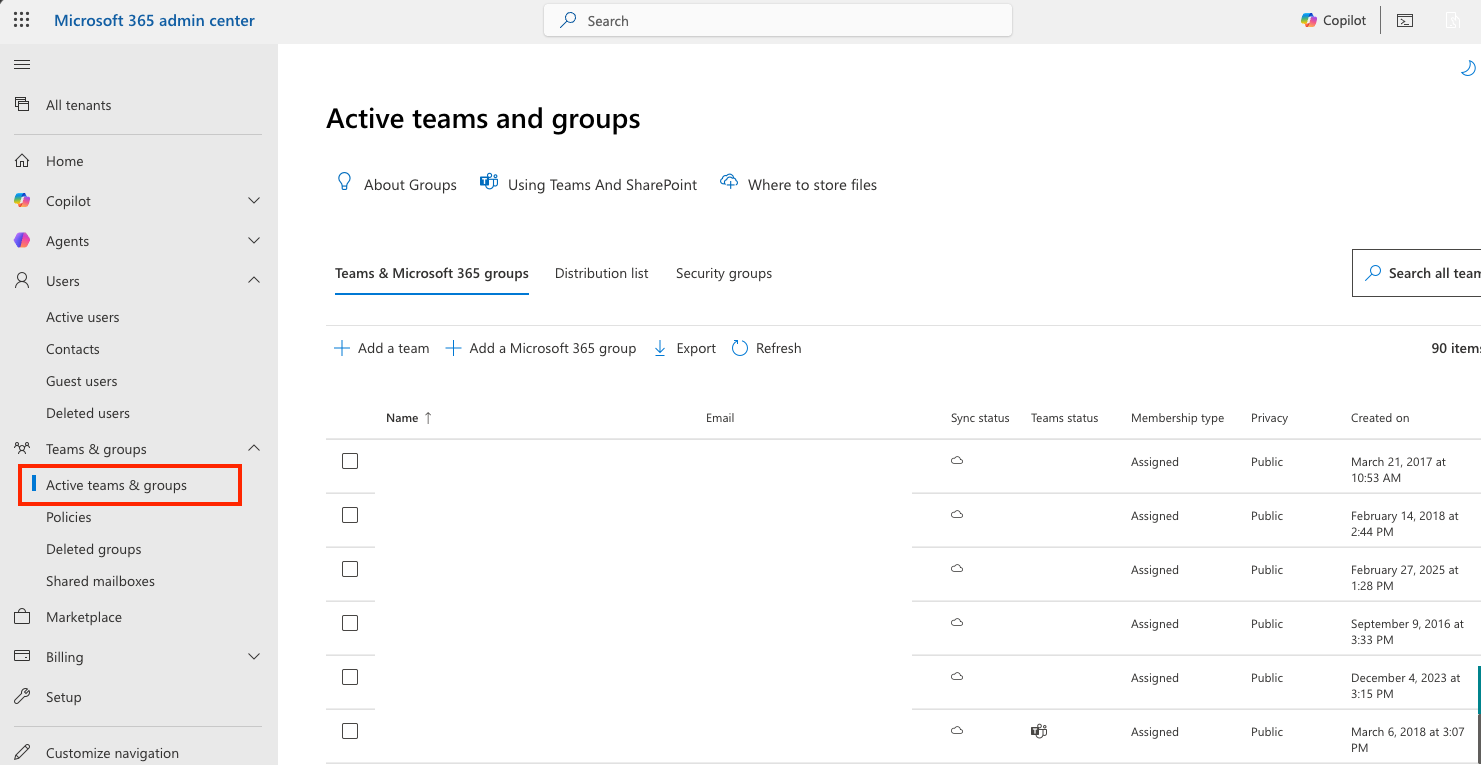
Task: Refresh the groups list
Action: (766, 347)
